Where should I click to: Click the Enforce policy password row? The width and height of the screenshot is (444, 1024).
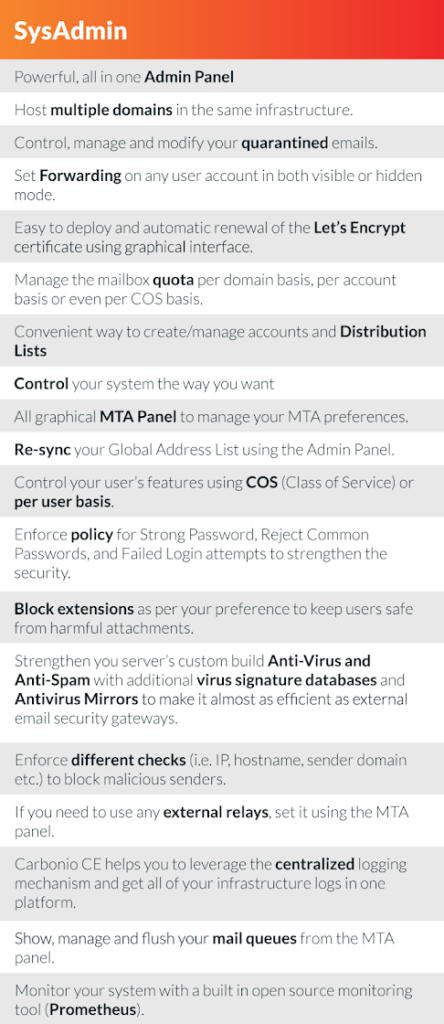click(x=222, y=554)
